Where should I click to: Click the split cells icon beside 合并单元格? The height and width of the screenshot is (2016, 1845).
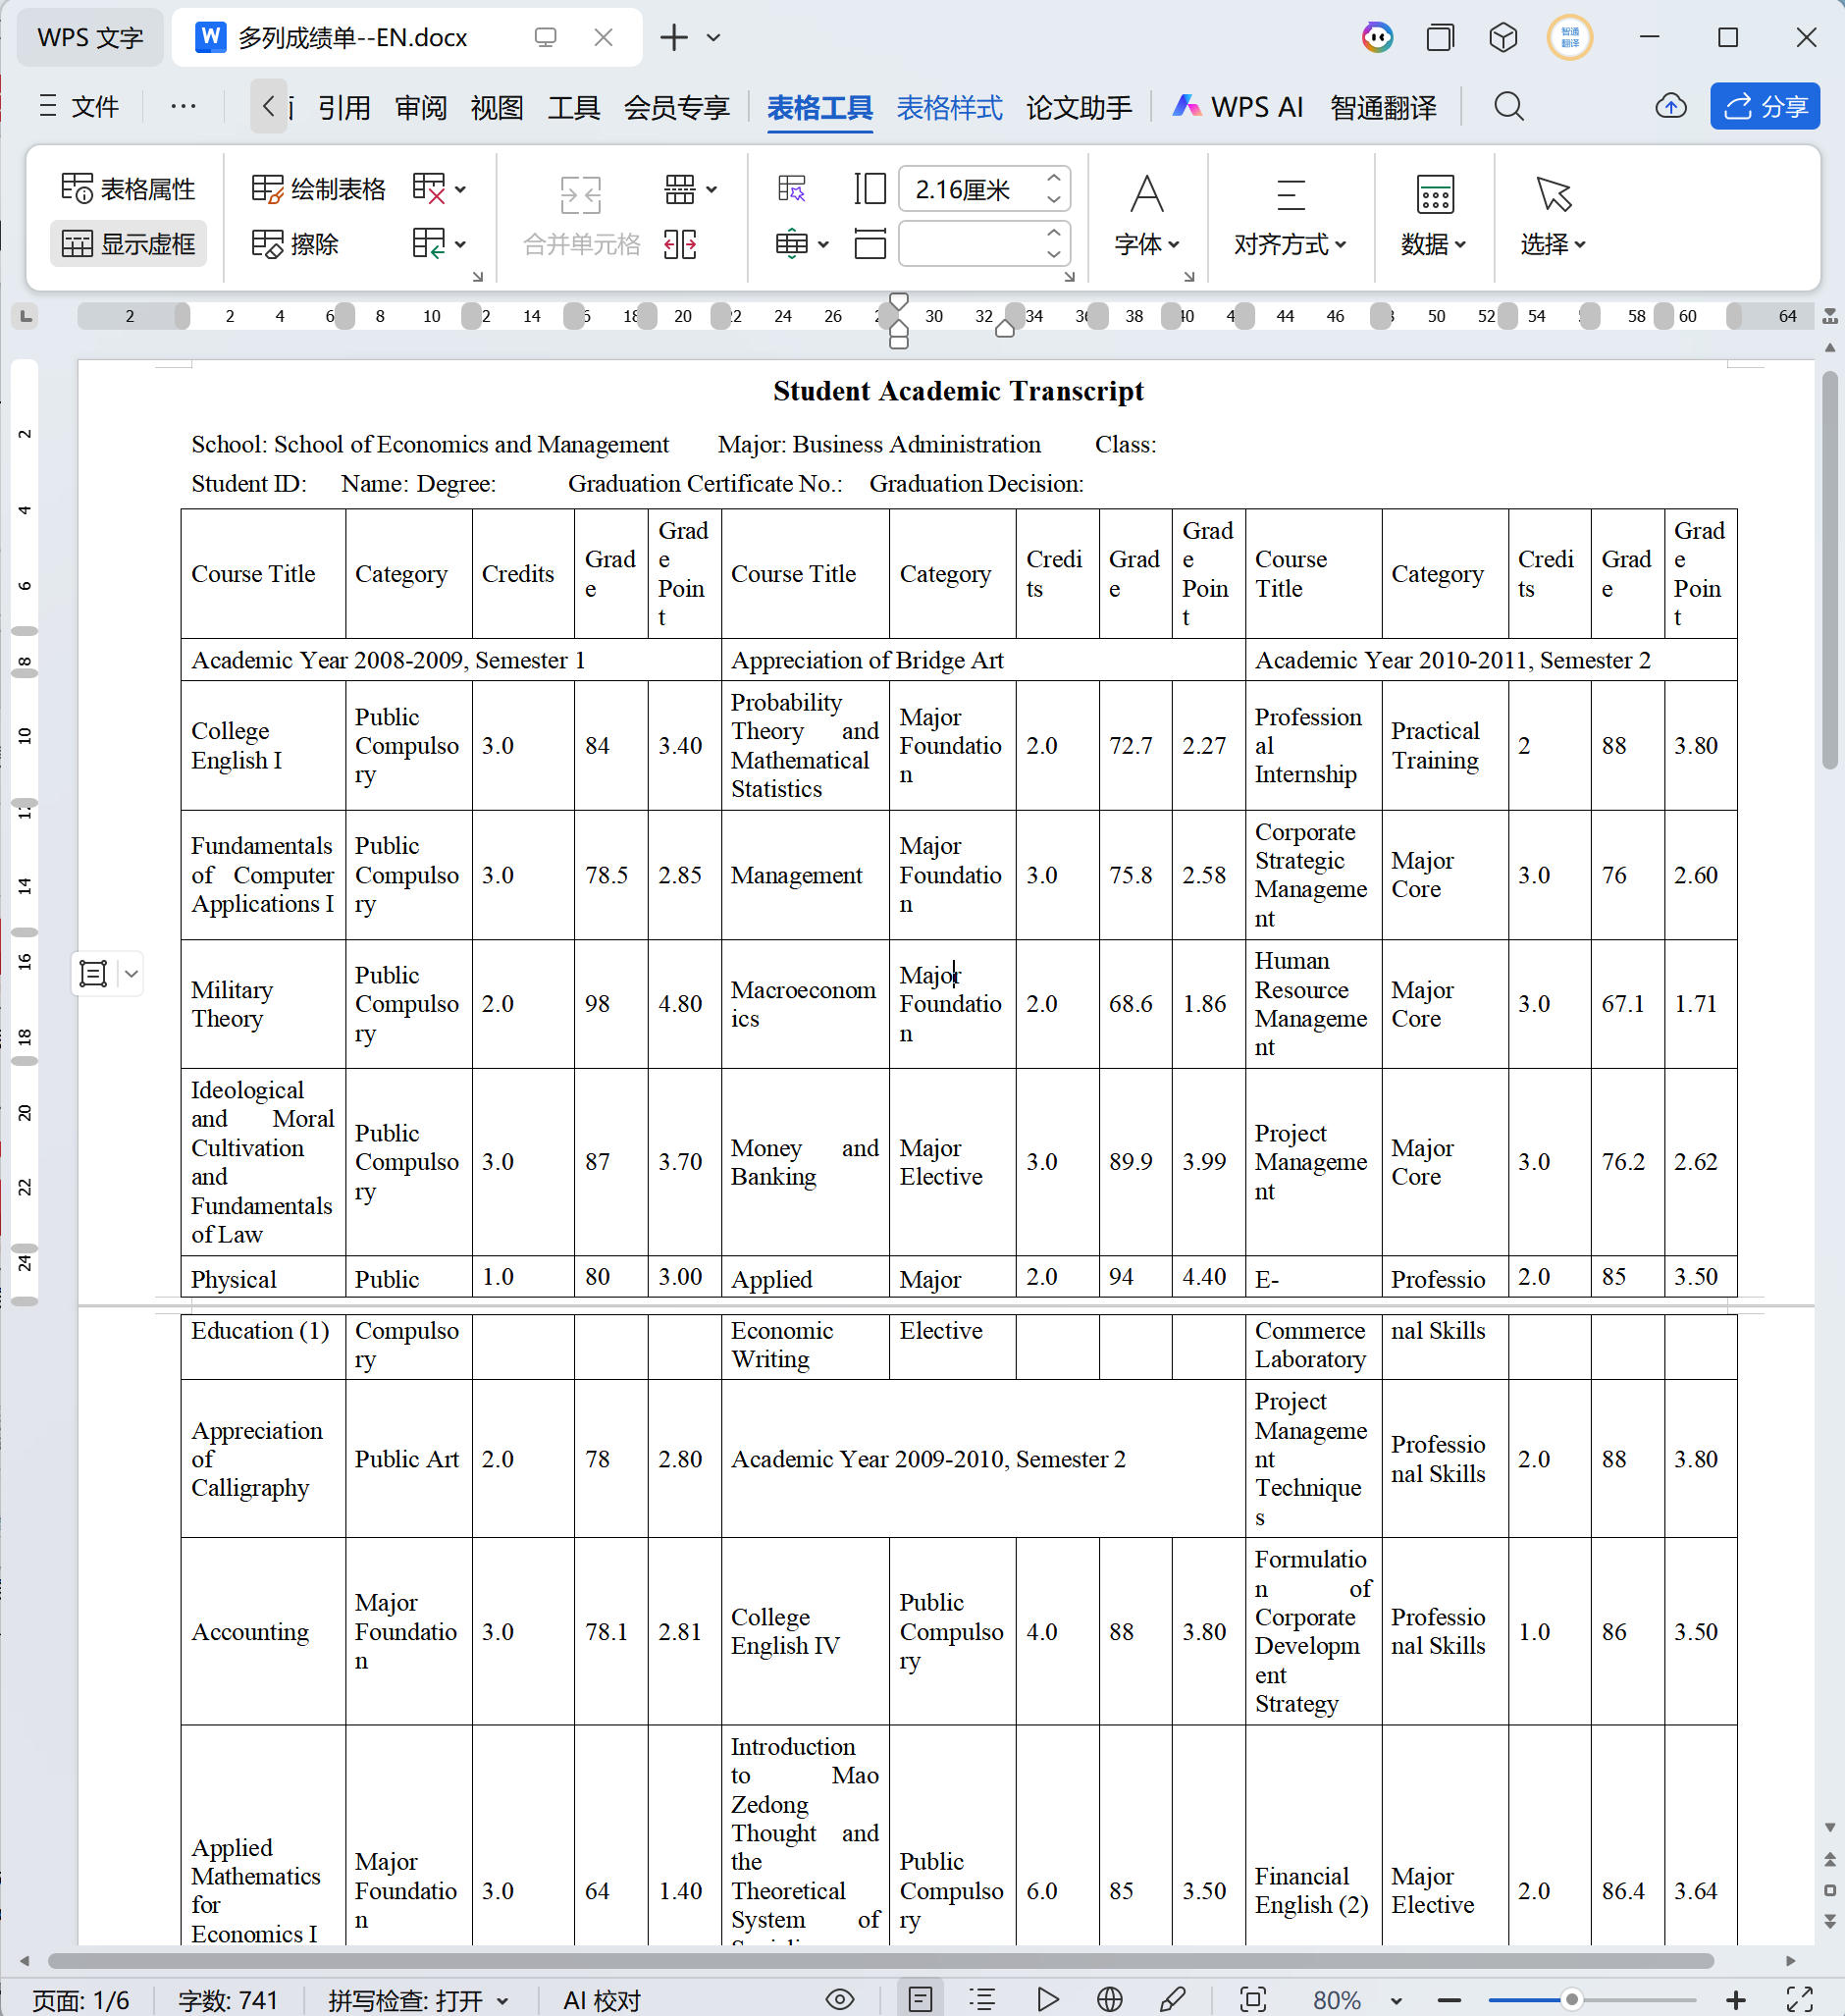click(680, 244)
